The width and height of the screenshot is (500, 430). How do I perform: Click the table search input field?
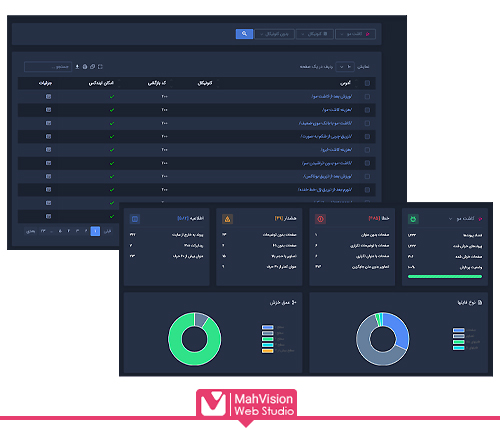(x=48, y=67)
